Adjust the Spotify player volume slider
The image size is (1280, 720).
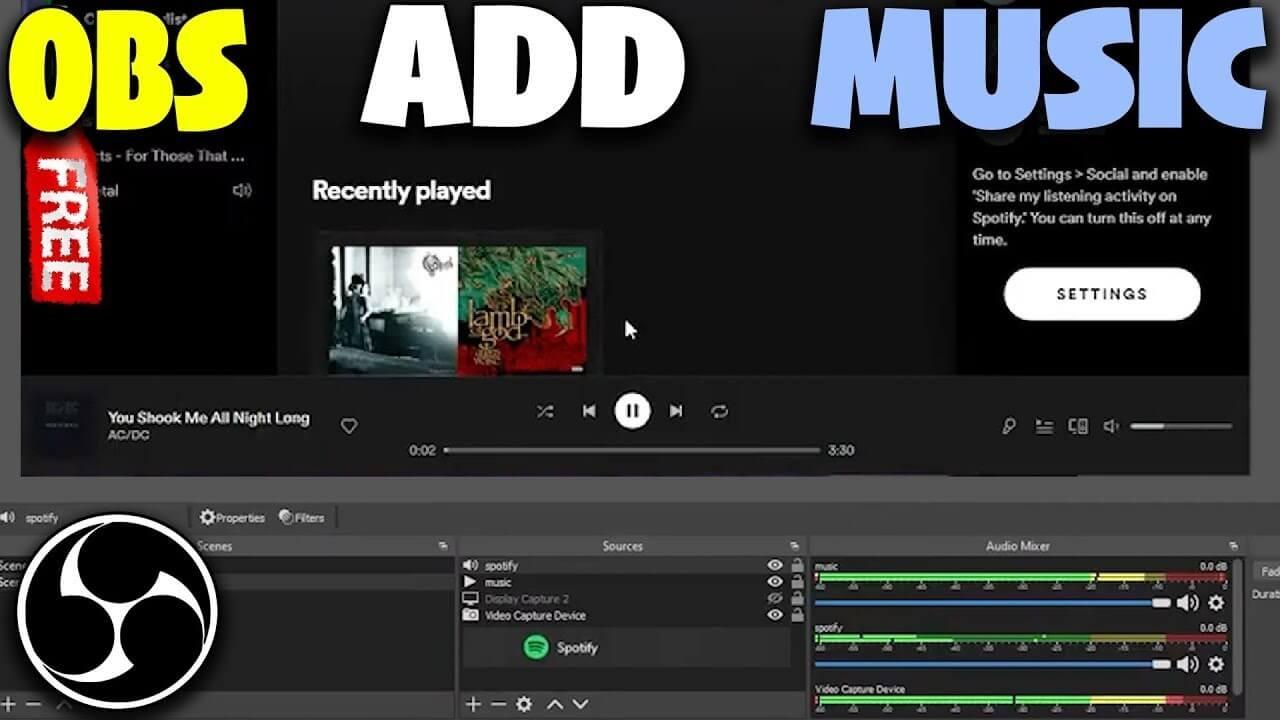1181,427
